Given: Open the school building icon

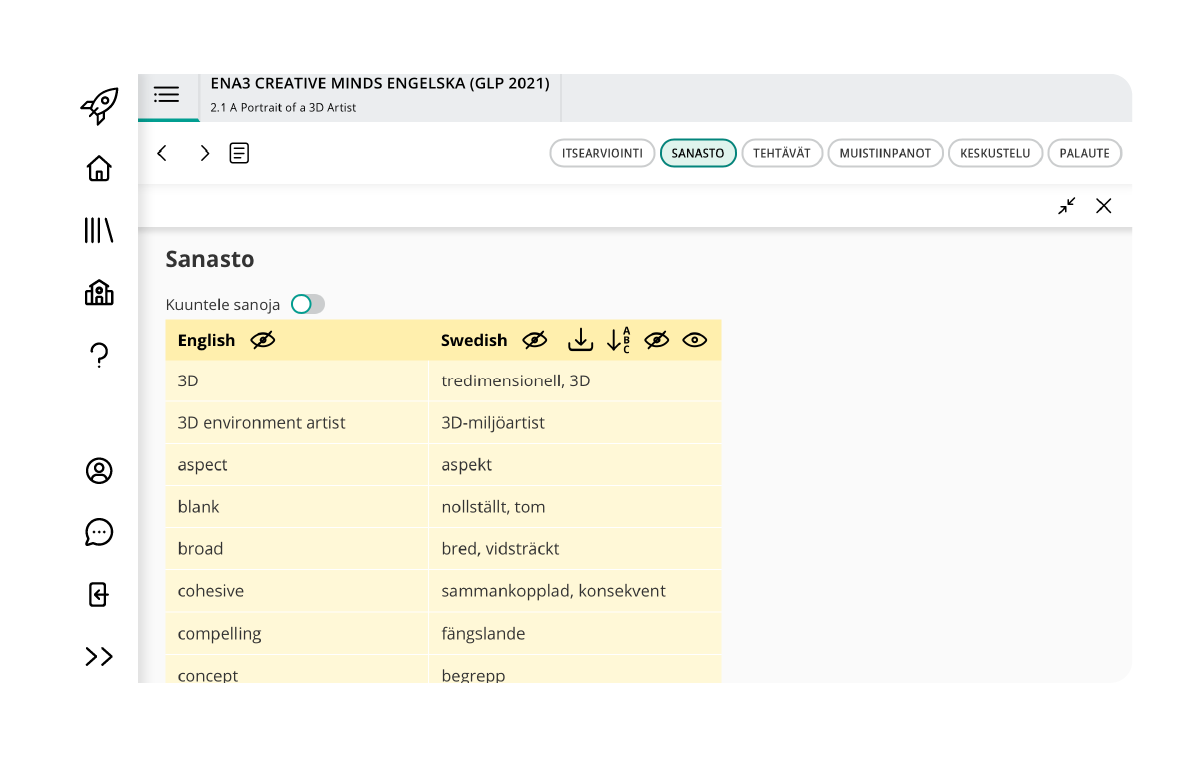Looking at the screenshot, I should 99,292.
